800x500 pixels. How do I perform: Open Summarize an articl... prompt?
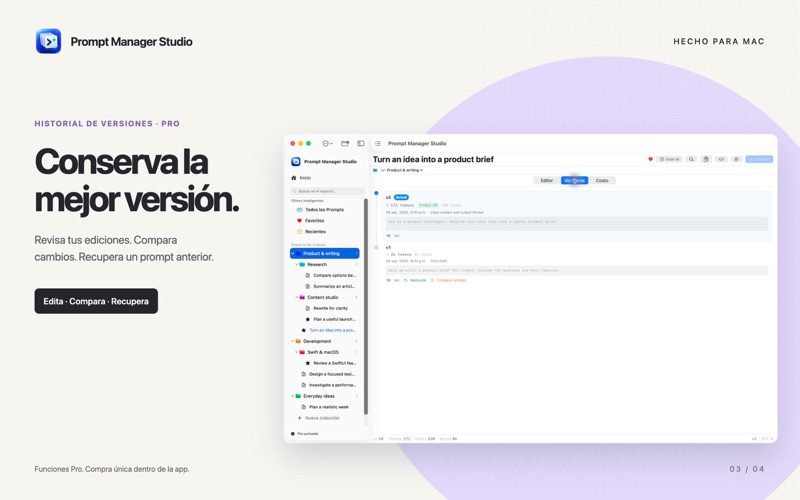click(x=330, y=286)
